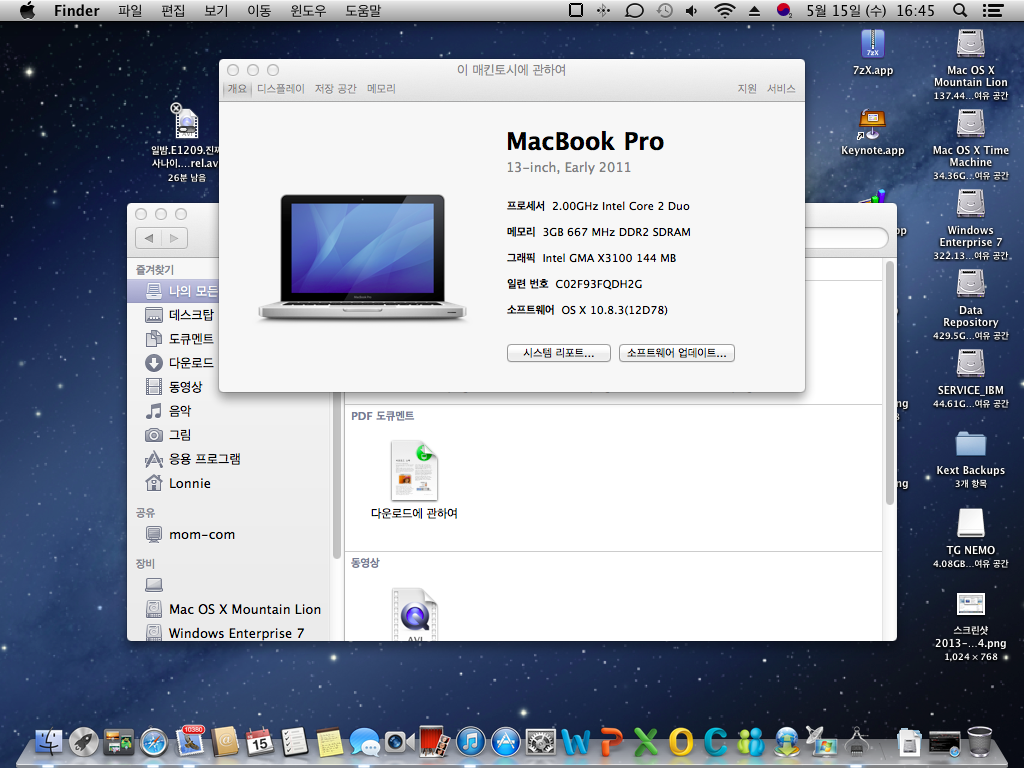Open Messages speech bubble in Dock

(x=364, y=743)
